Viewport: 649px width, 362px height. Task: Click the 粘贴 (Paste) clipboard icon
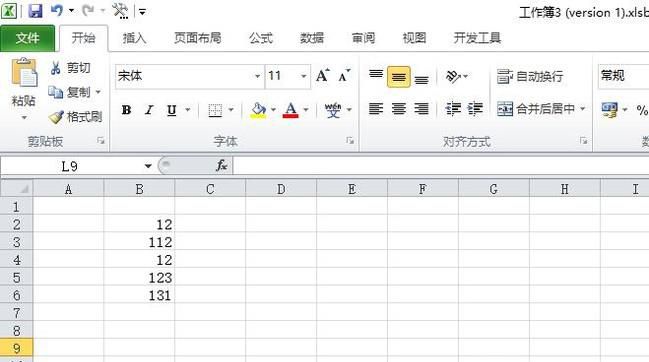(x=24, y=72)
